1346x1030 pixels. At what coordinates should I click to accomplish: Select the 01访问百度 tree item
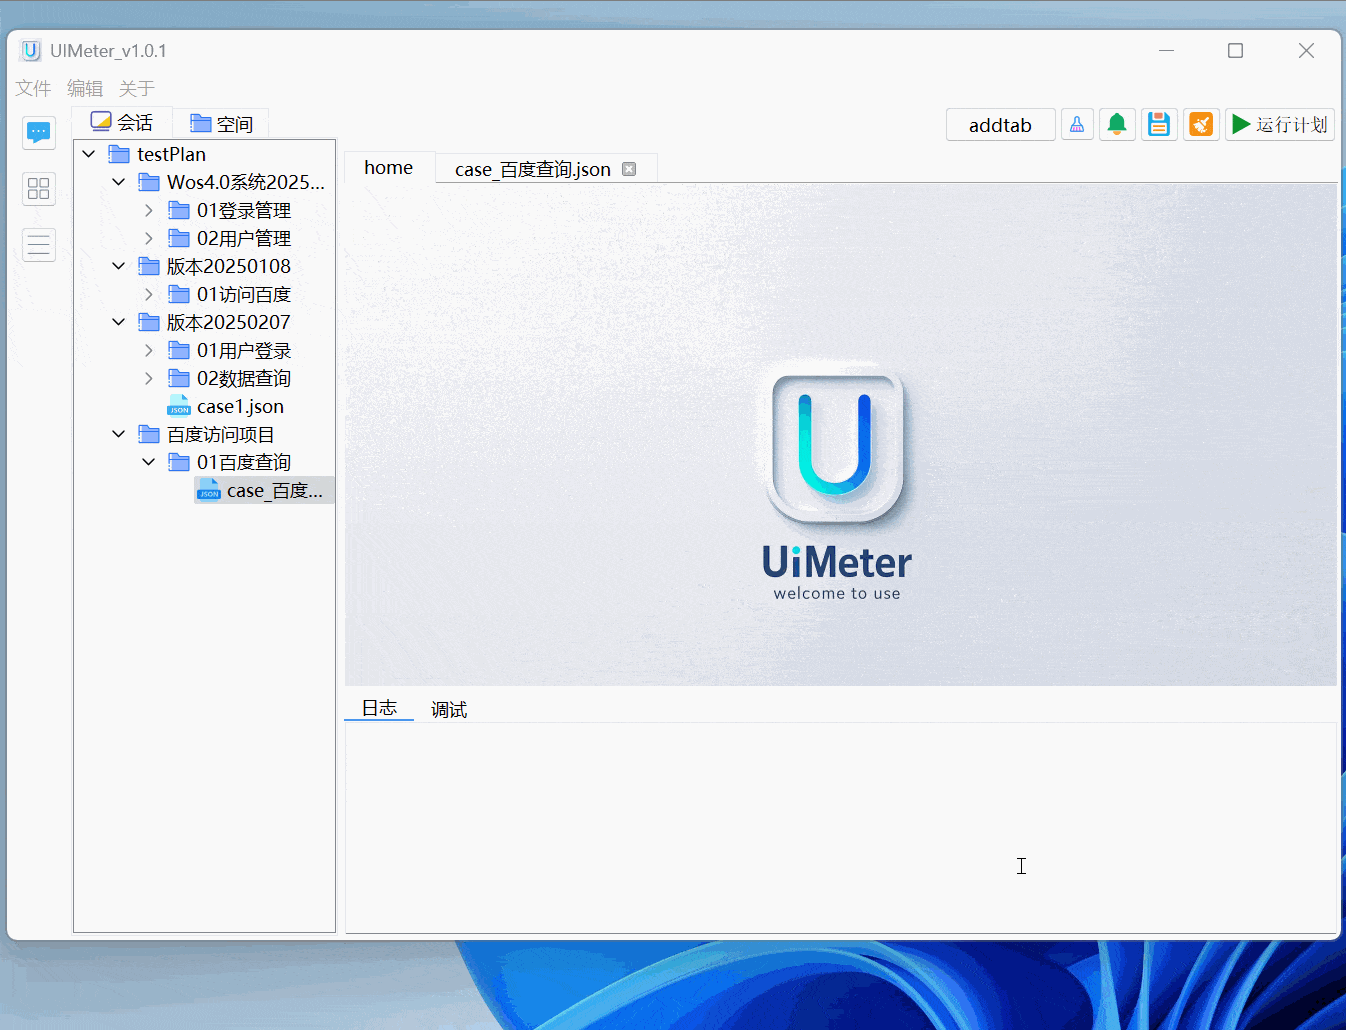(244, 294)
